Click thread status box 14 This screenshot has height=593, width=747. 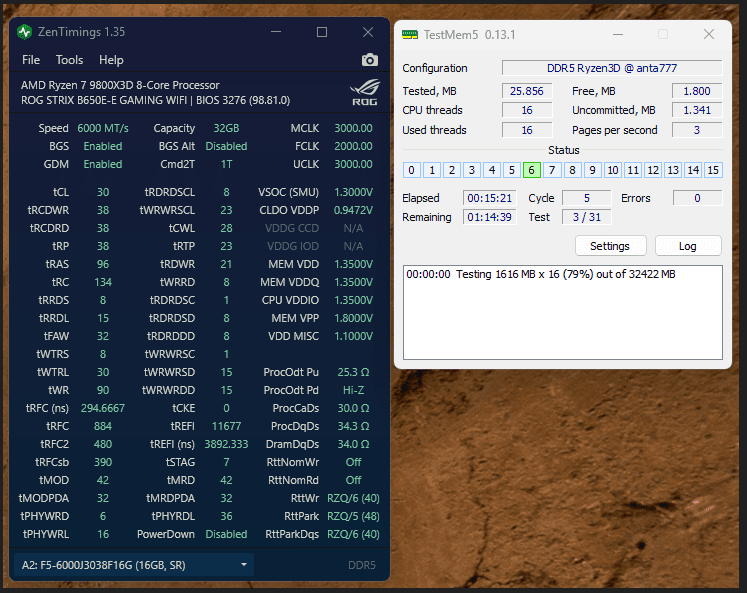693,170
